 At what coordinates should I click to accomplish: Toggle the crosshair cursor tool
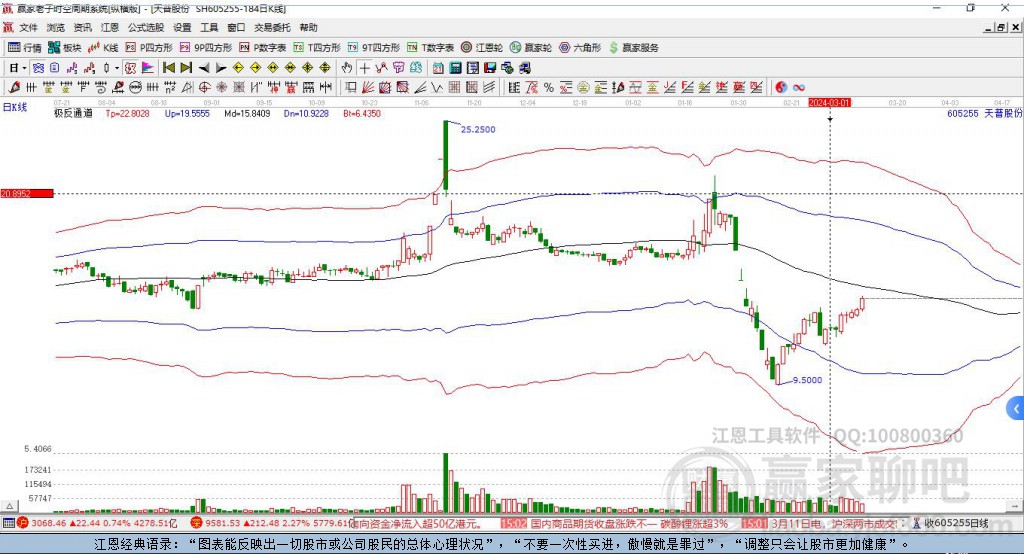(x=364, y=68)
